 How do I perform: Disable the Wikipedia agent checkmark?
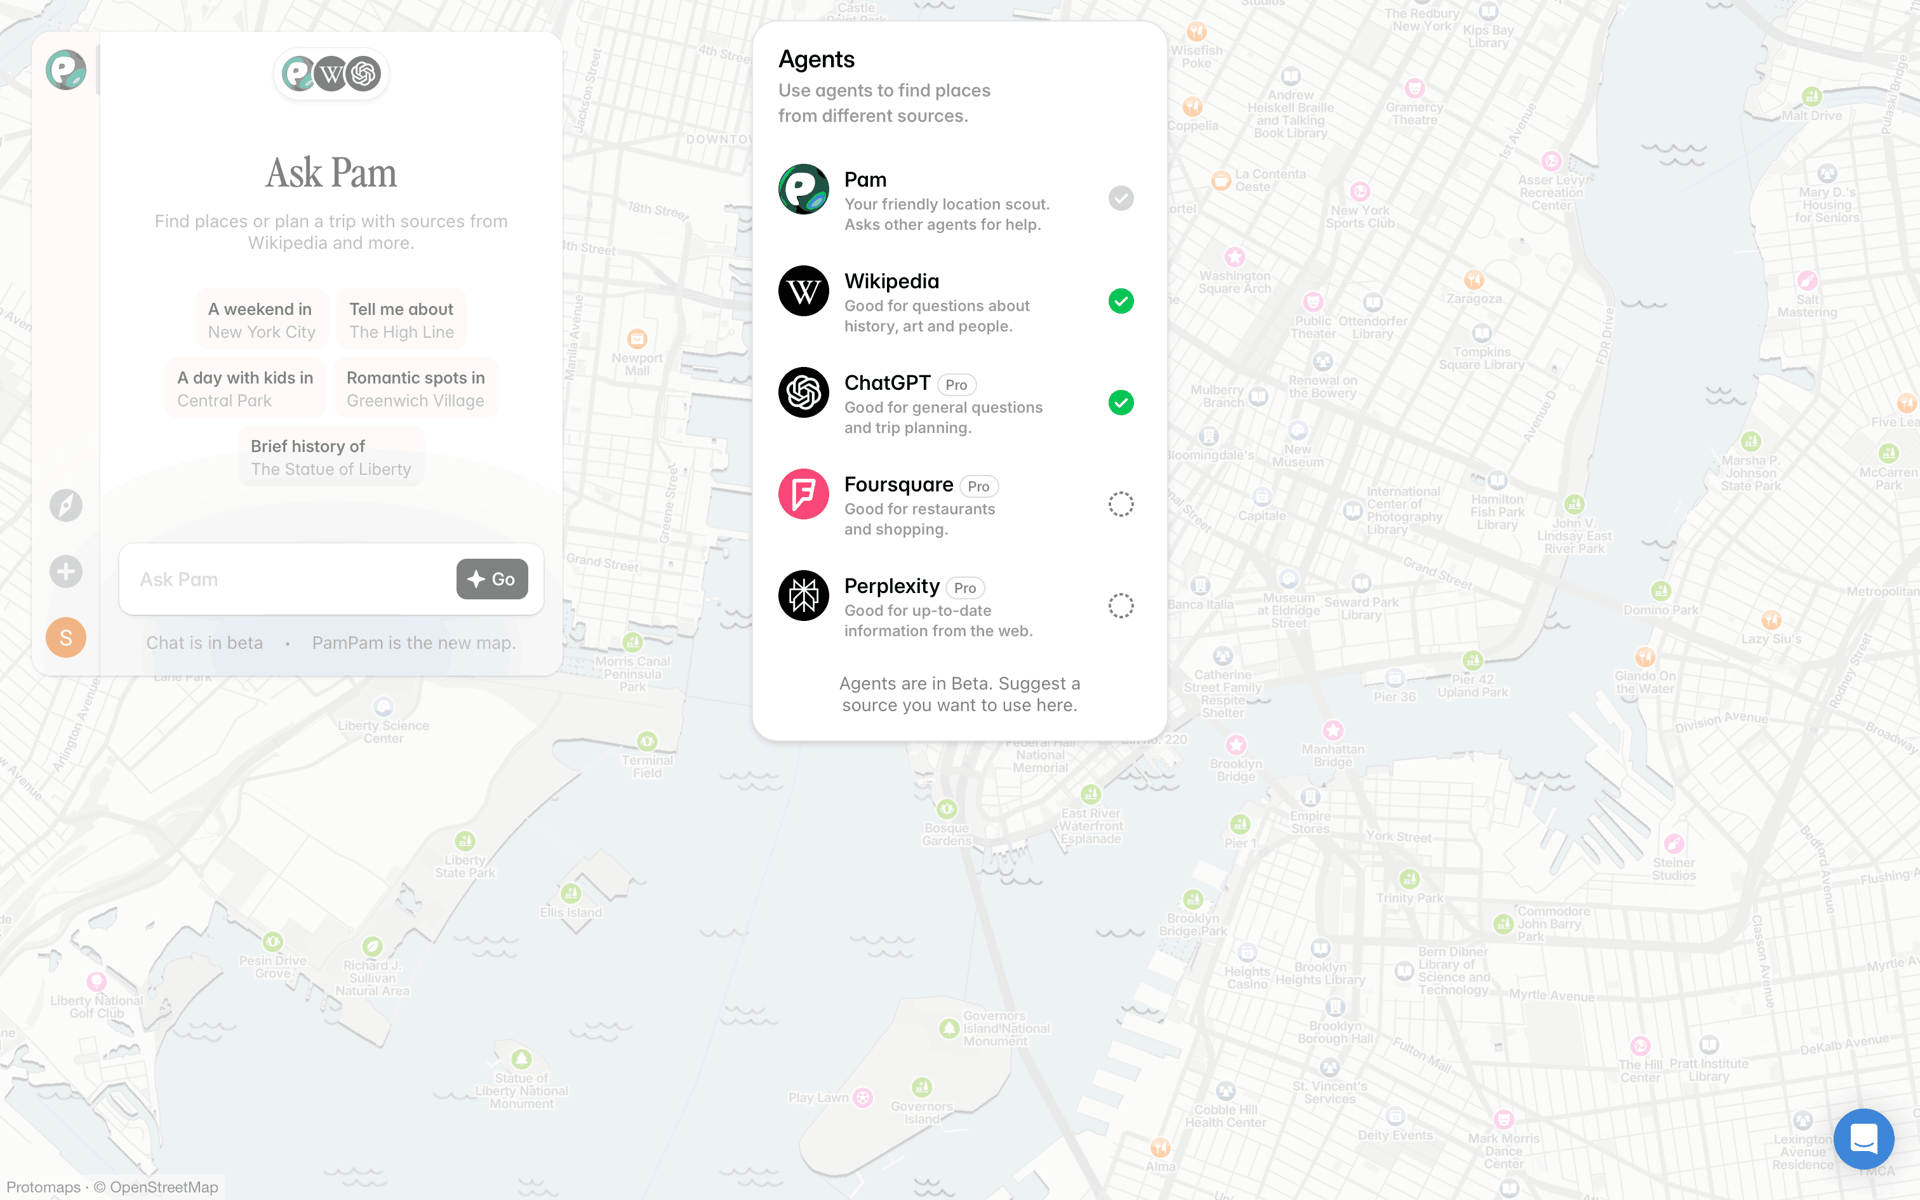pos(1121,301)
